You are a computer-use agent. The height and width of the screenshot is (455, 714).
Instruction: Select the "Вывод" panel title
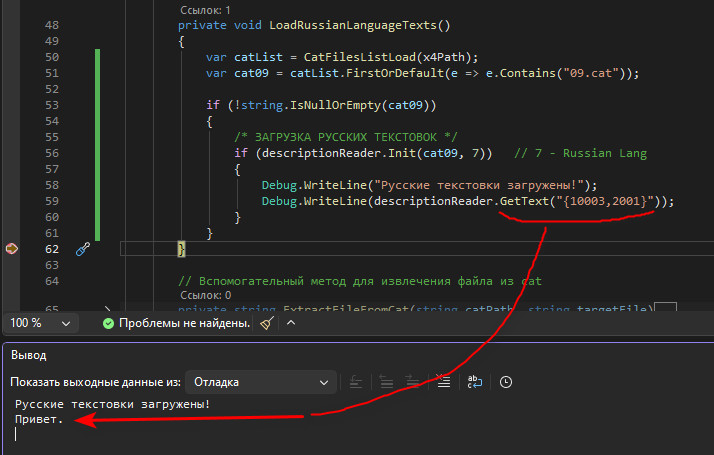29,355
